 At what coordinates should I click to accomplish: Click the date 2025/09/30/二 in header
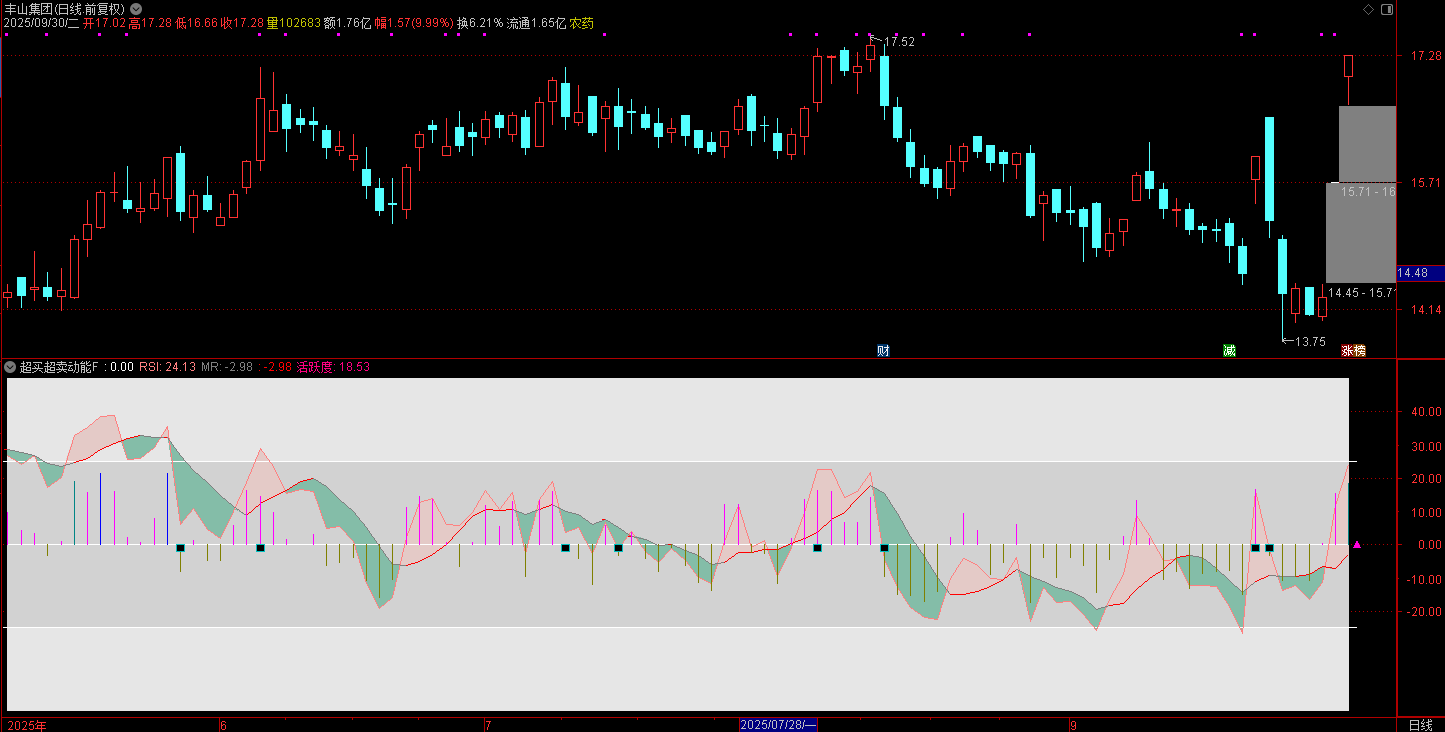point(41,23)
